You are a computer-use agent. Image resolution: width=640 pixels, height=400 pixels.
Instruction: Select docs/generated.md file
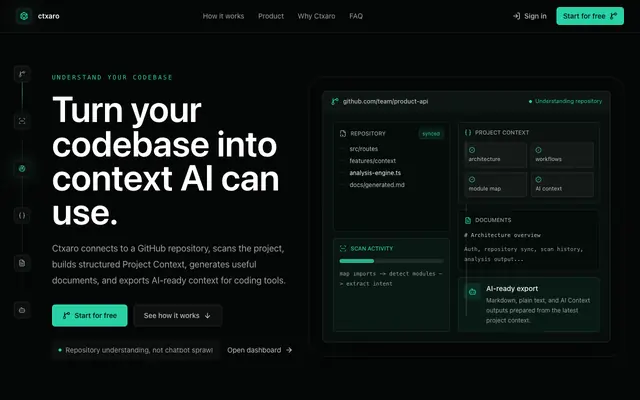(377, 185)
